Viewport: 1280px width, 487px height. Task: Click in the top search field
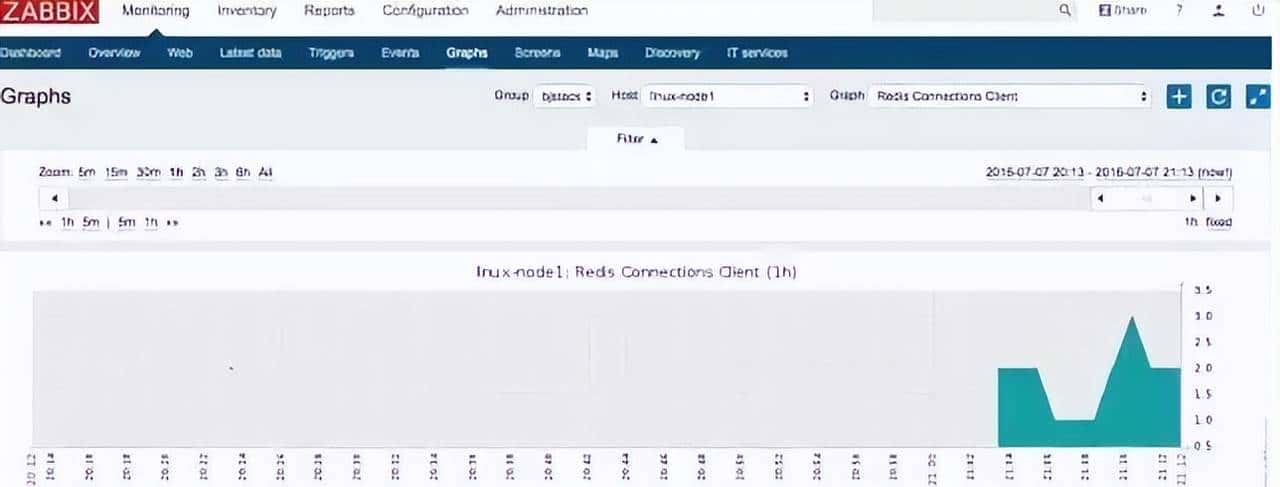pos(960,10)
